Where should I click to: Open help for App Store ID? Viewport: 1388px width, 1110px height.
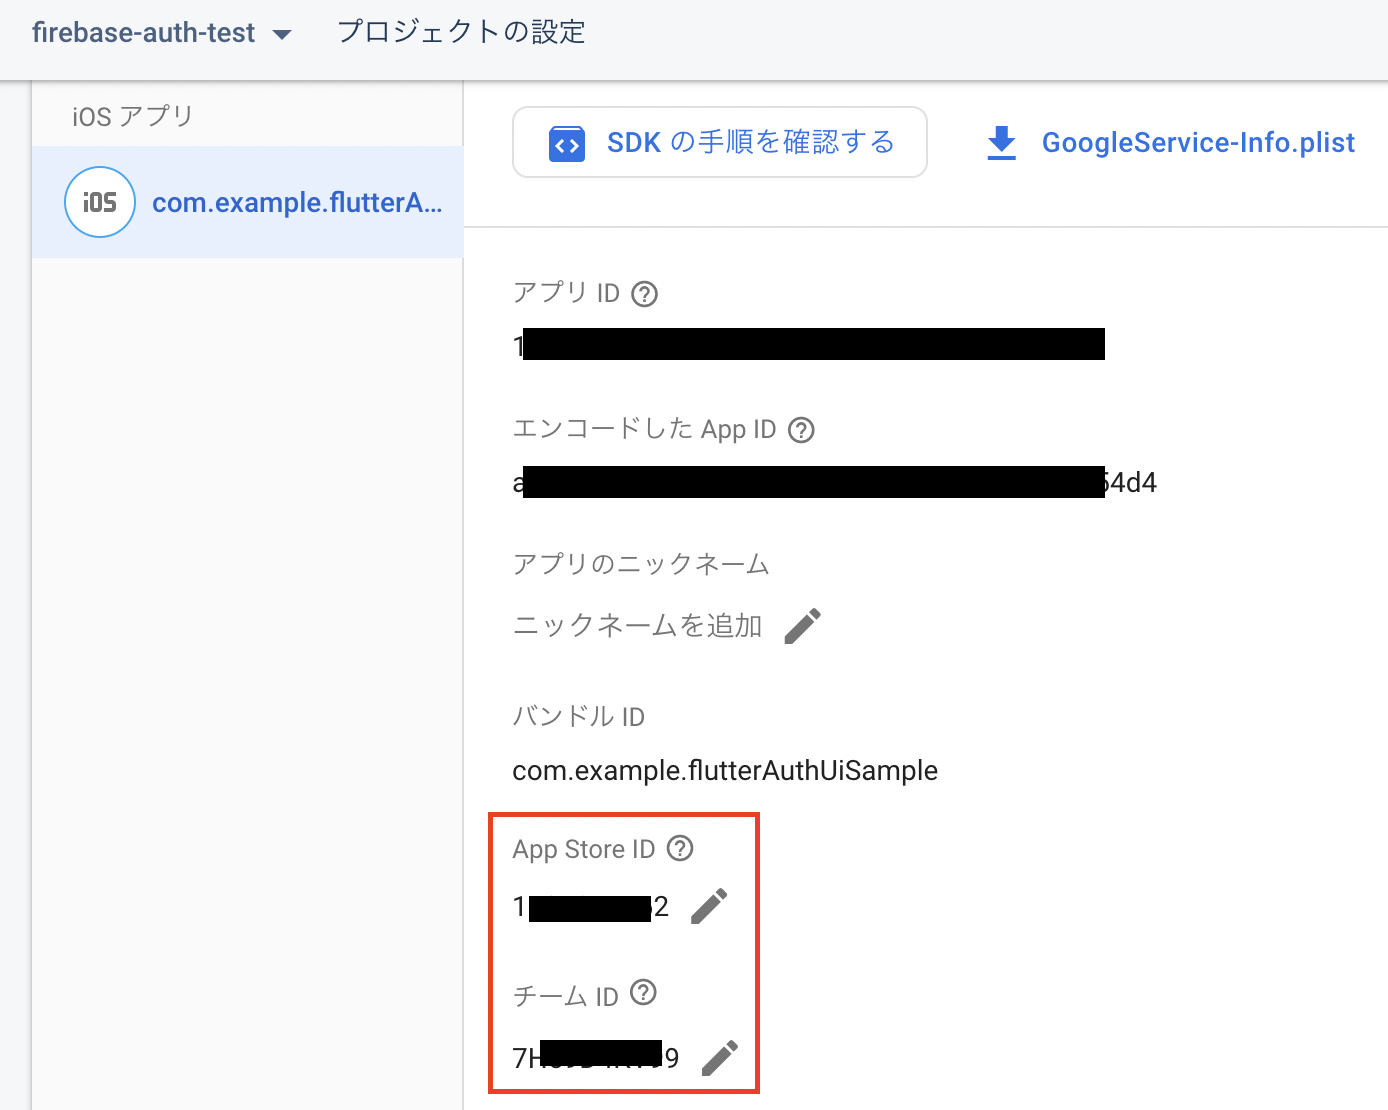pyautogui.click(x=680, y=848)
